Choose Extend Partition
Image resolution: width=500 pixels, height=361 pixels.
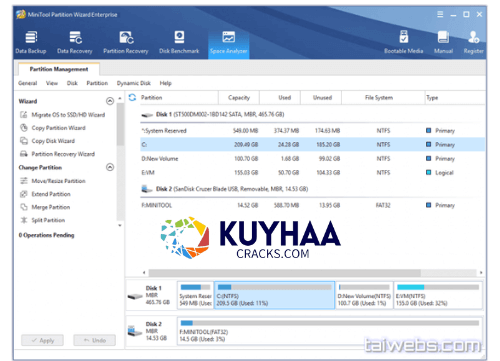click(45, 194)
